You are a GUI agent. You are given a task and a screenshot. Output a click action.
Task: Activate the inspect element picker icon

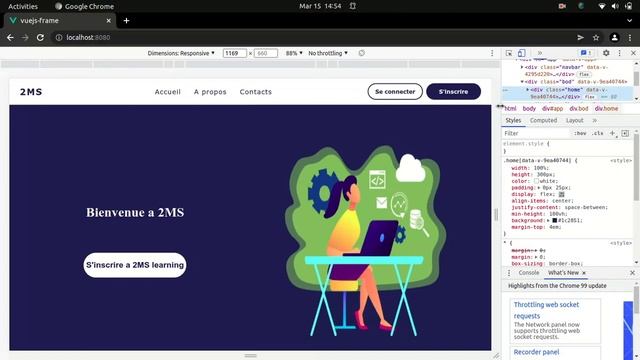point(509,53)
